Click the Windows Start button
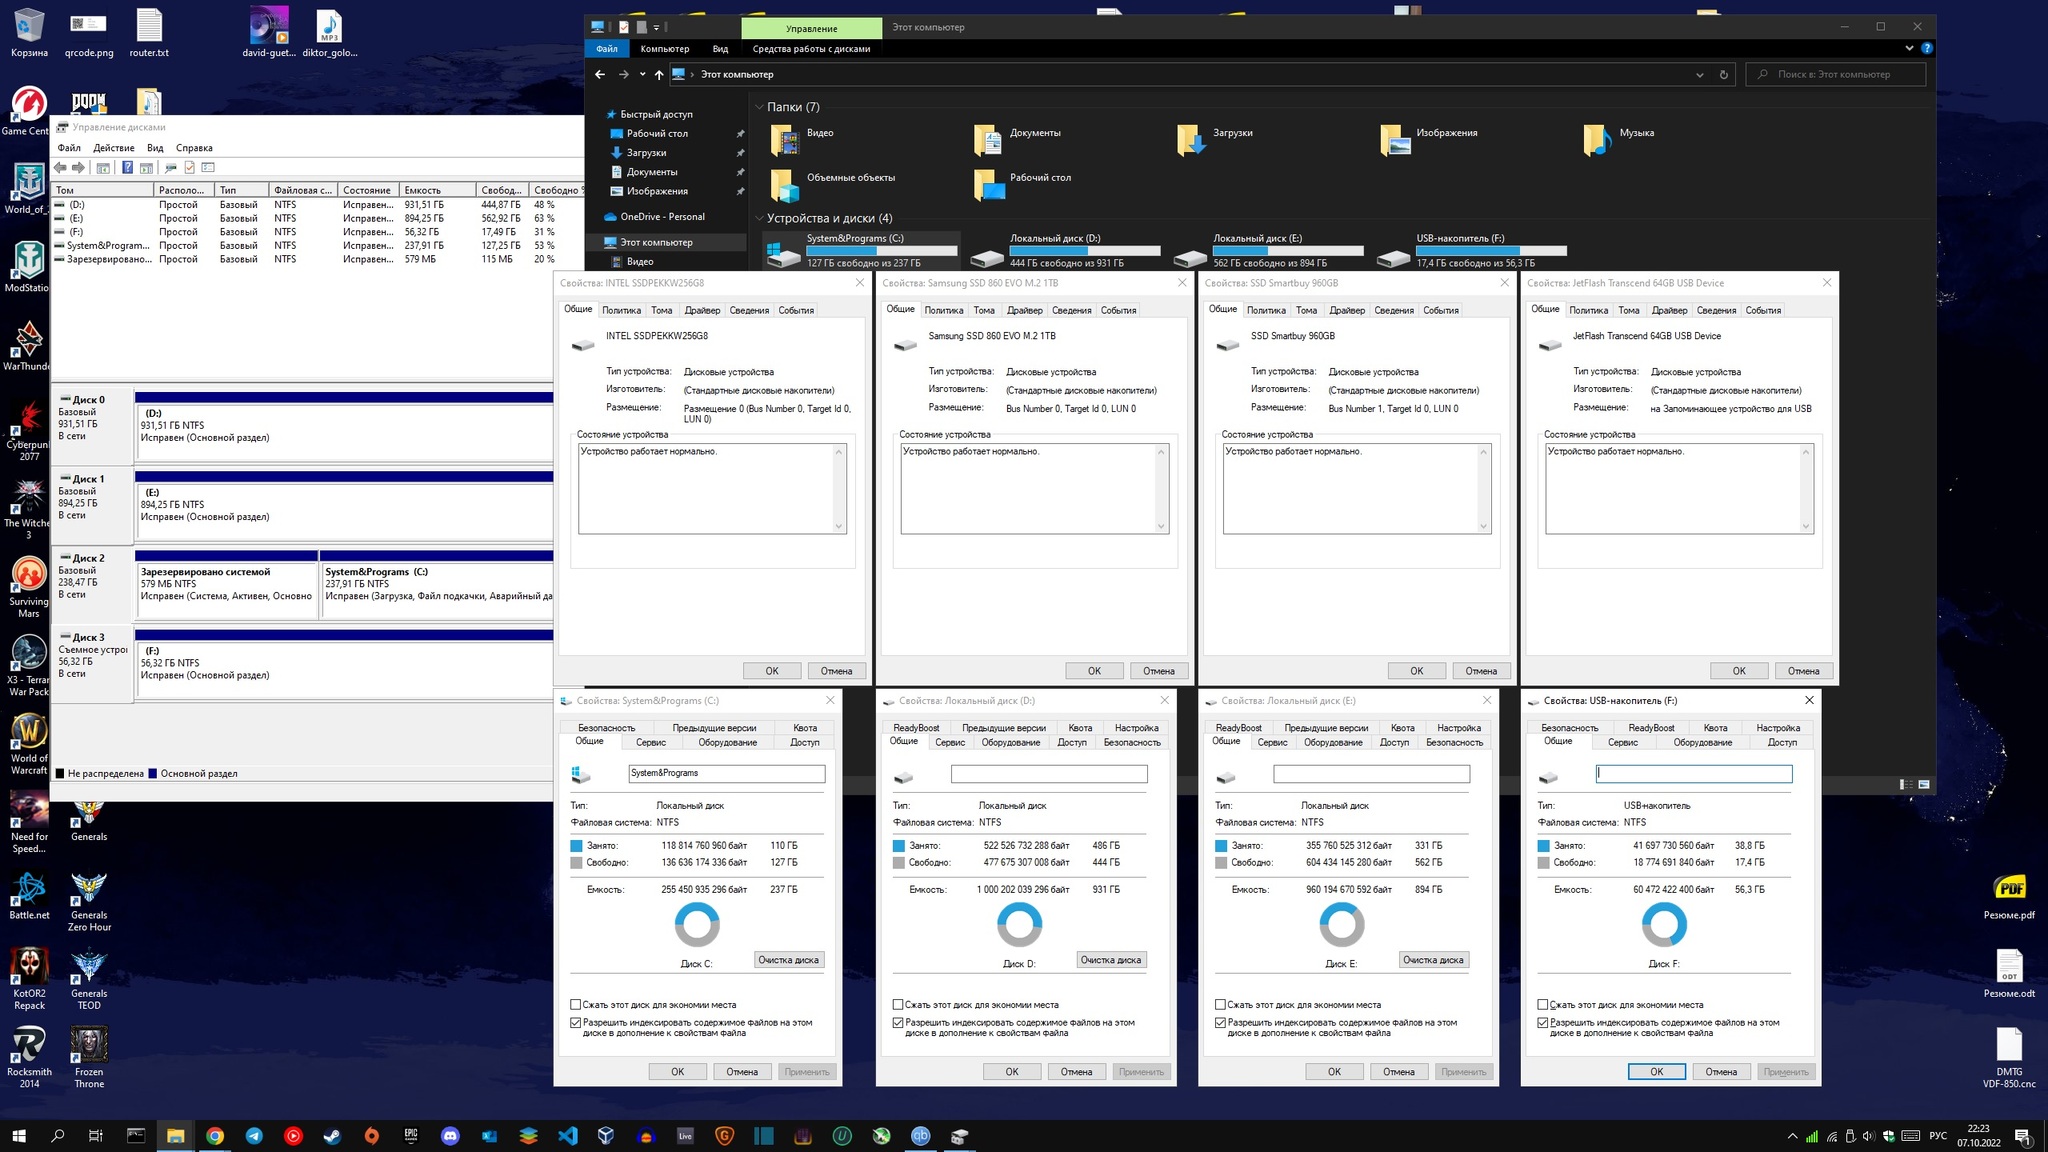Image resolution: width=2048 pixels, height=1152 pixels. pyautogui.click(x=19, y=1136)
